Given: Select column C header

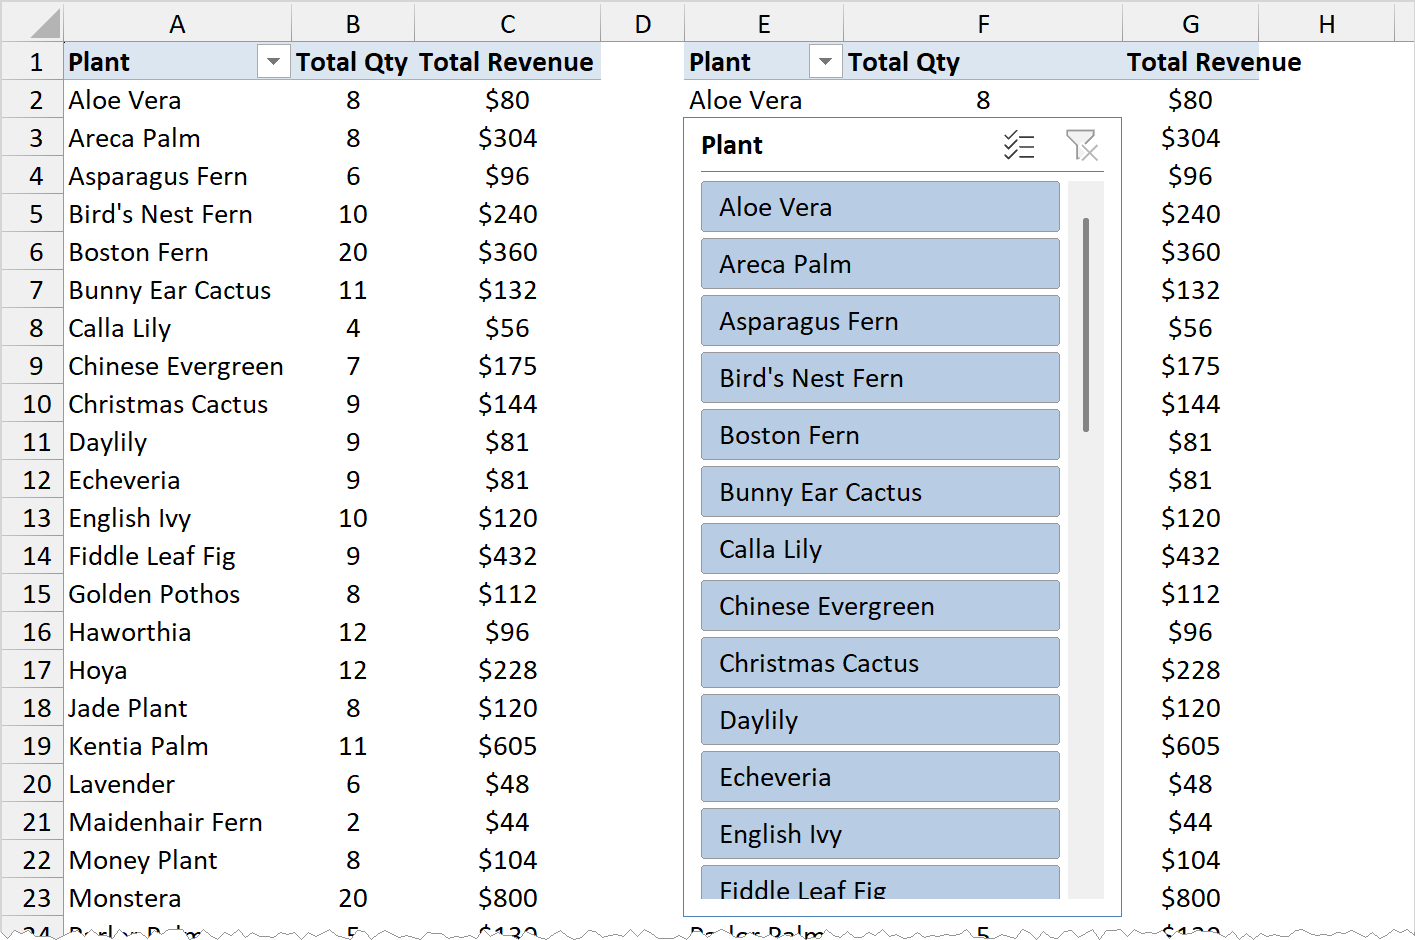Looking at the screenshot, I should (508, 23).
